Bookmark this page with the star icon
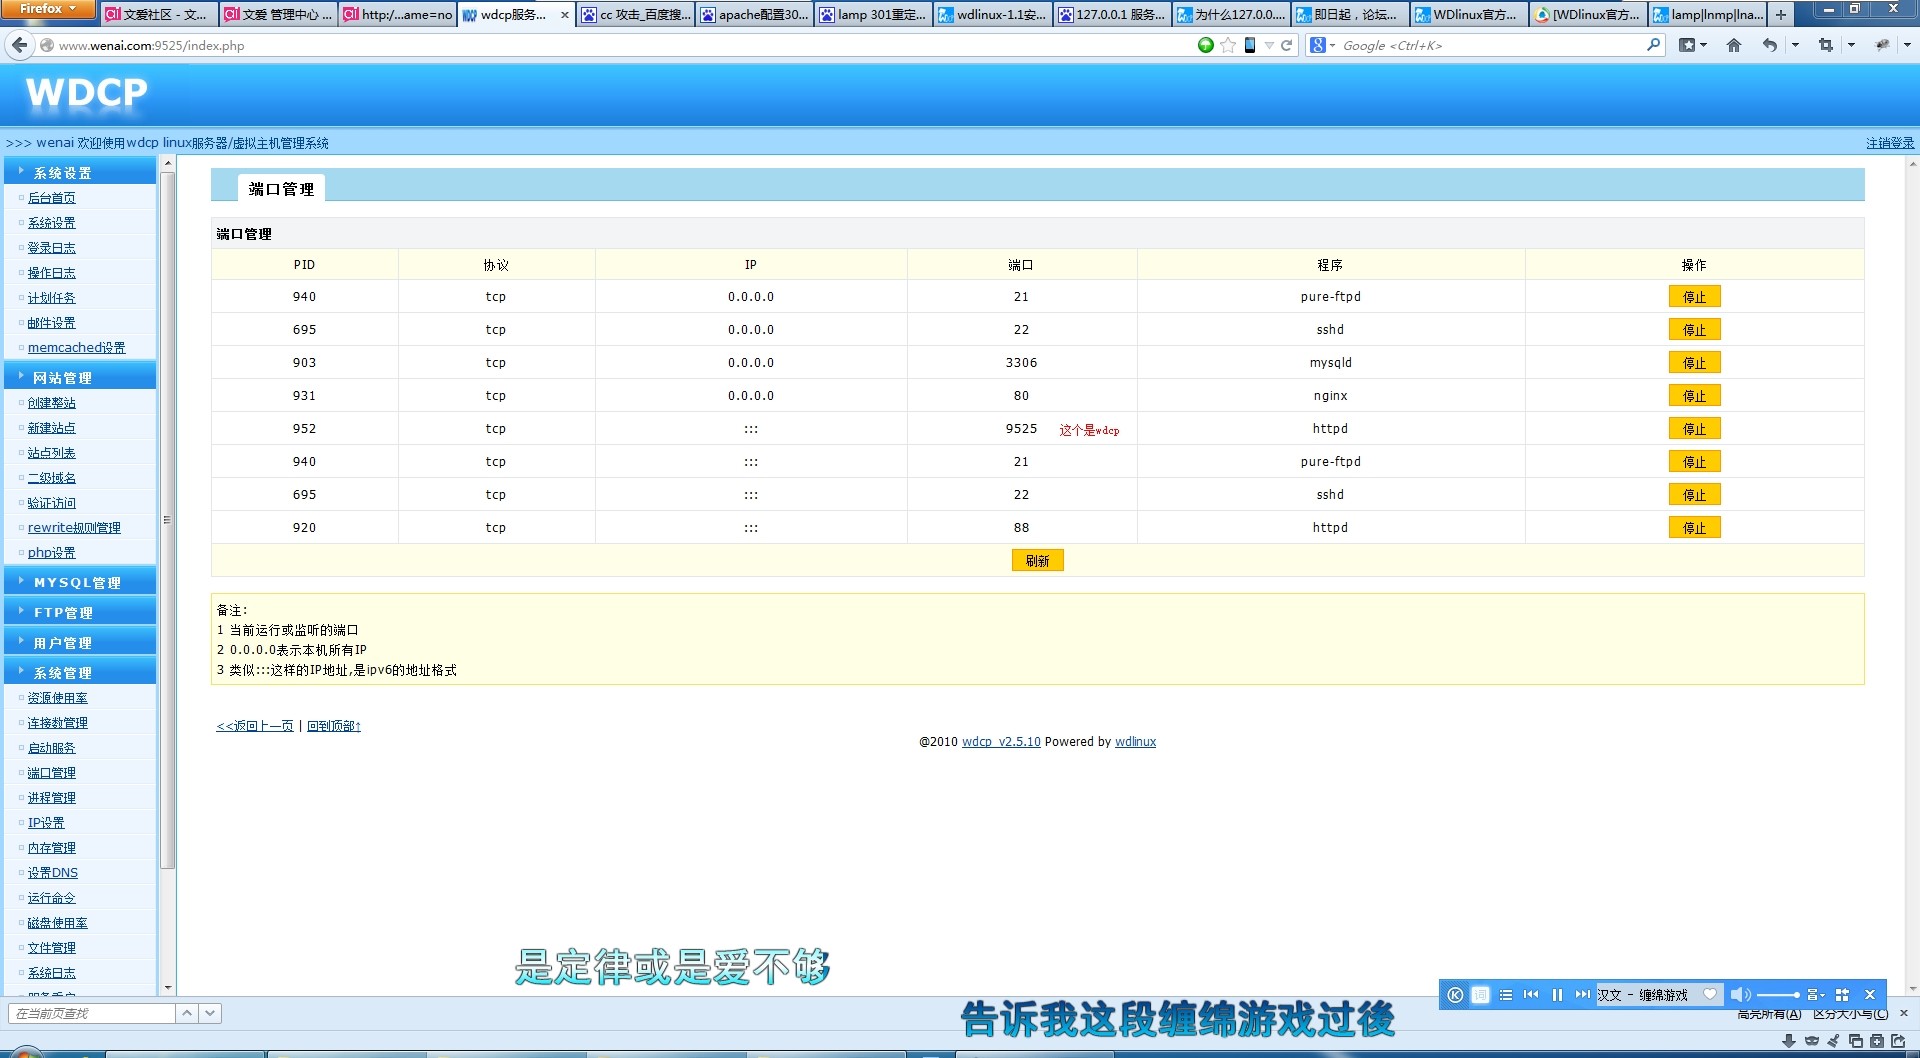 point(1228,45)
